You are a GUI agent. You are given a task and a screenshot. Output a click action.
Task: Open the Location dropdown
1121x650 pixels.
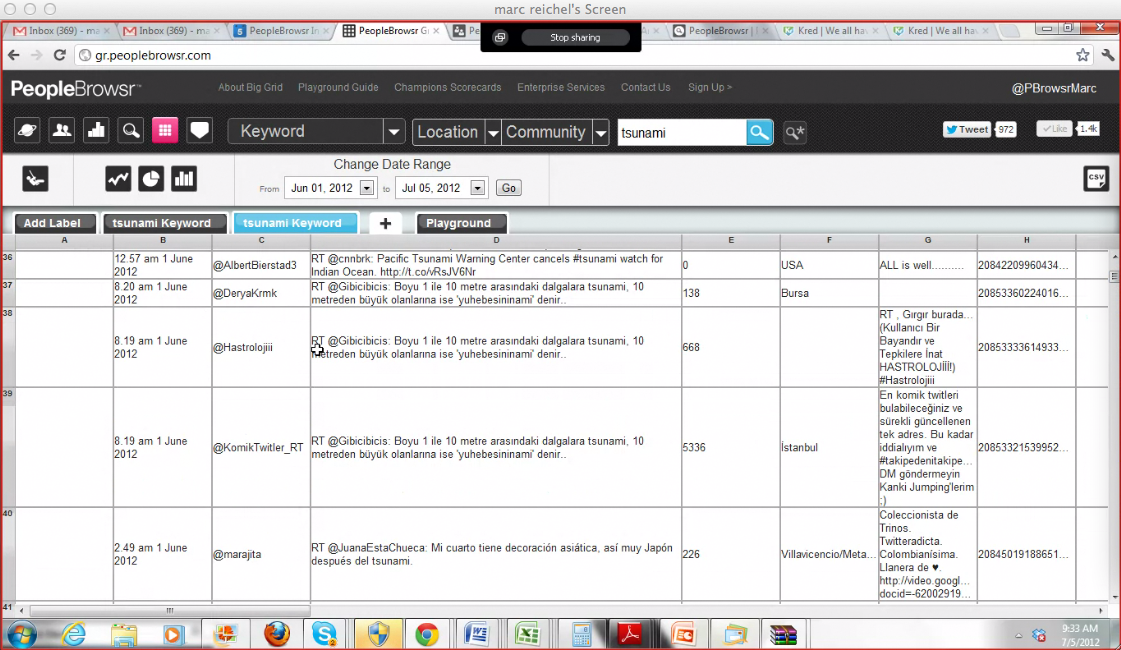(x=493, y=132)
